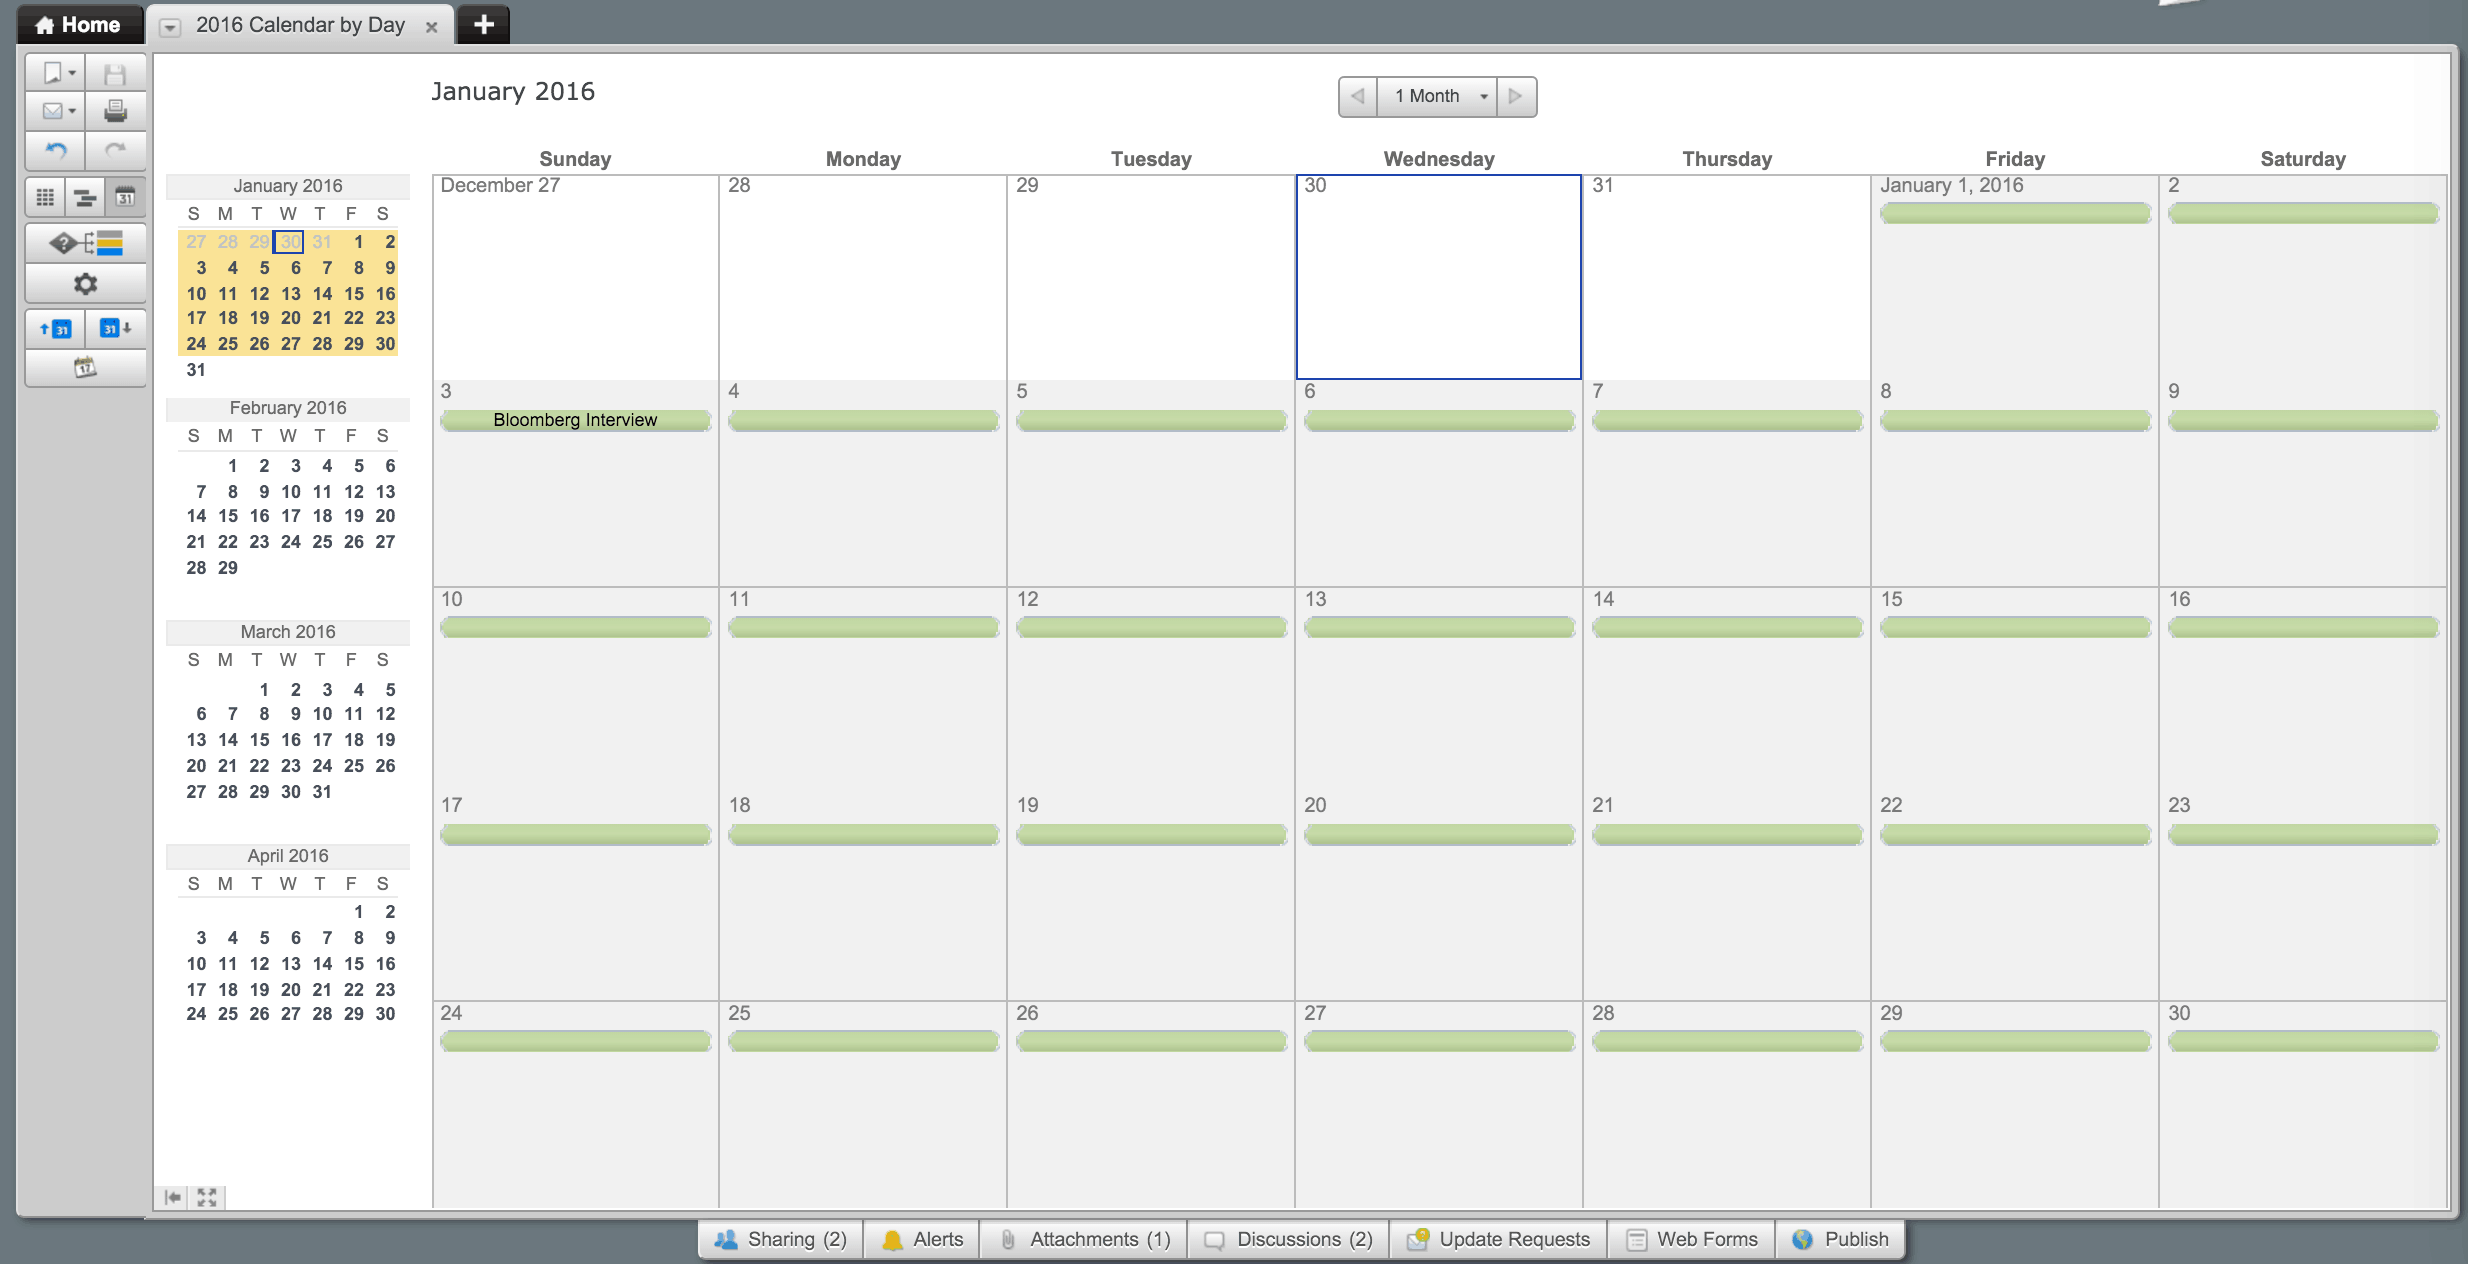2468x1264 pixels.
Task: Select 29 in February mini-calendar
Action: (228, 568)
